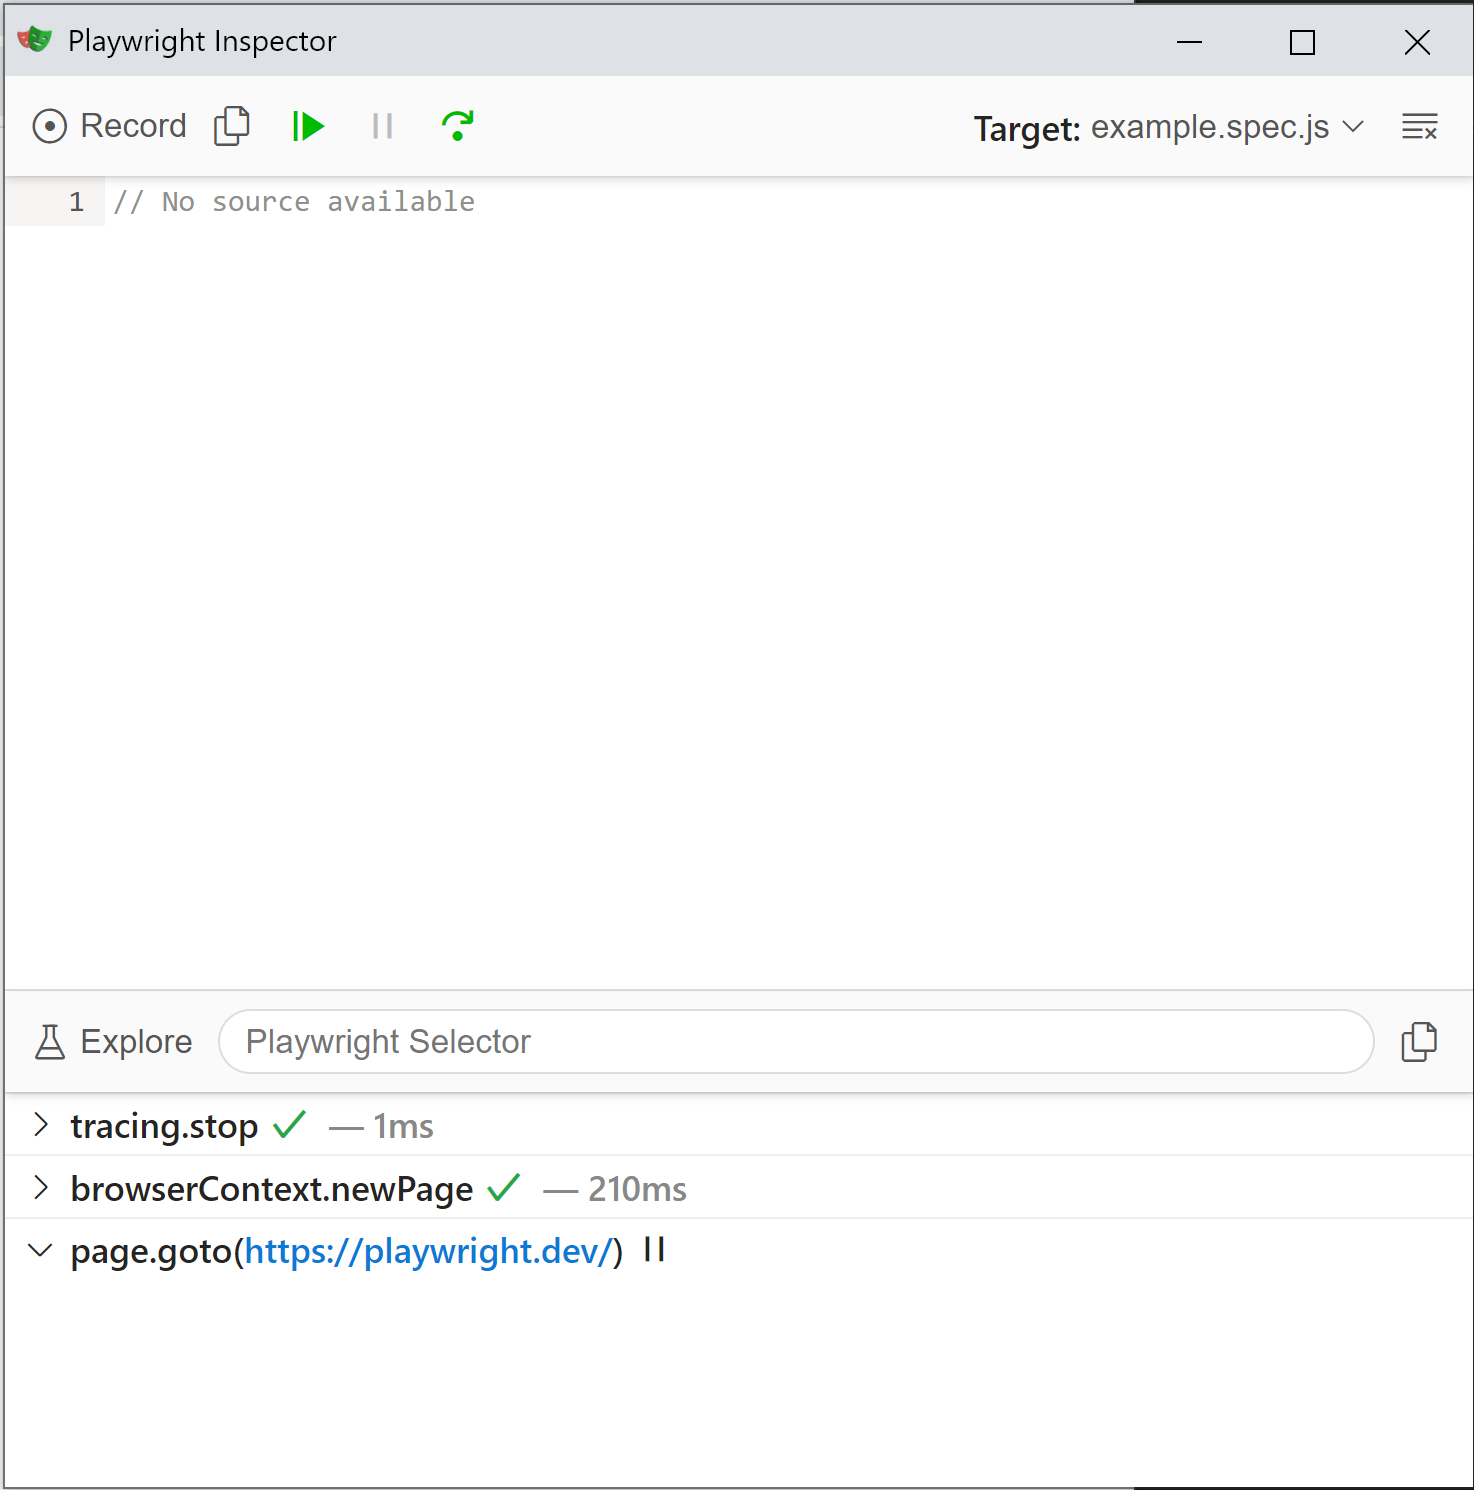The width and height of the screenshot is (1474, 1490).
Task: Copy selector using icon beside selector field
Action: 1419,1042
